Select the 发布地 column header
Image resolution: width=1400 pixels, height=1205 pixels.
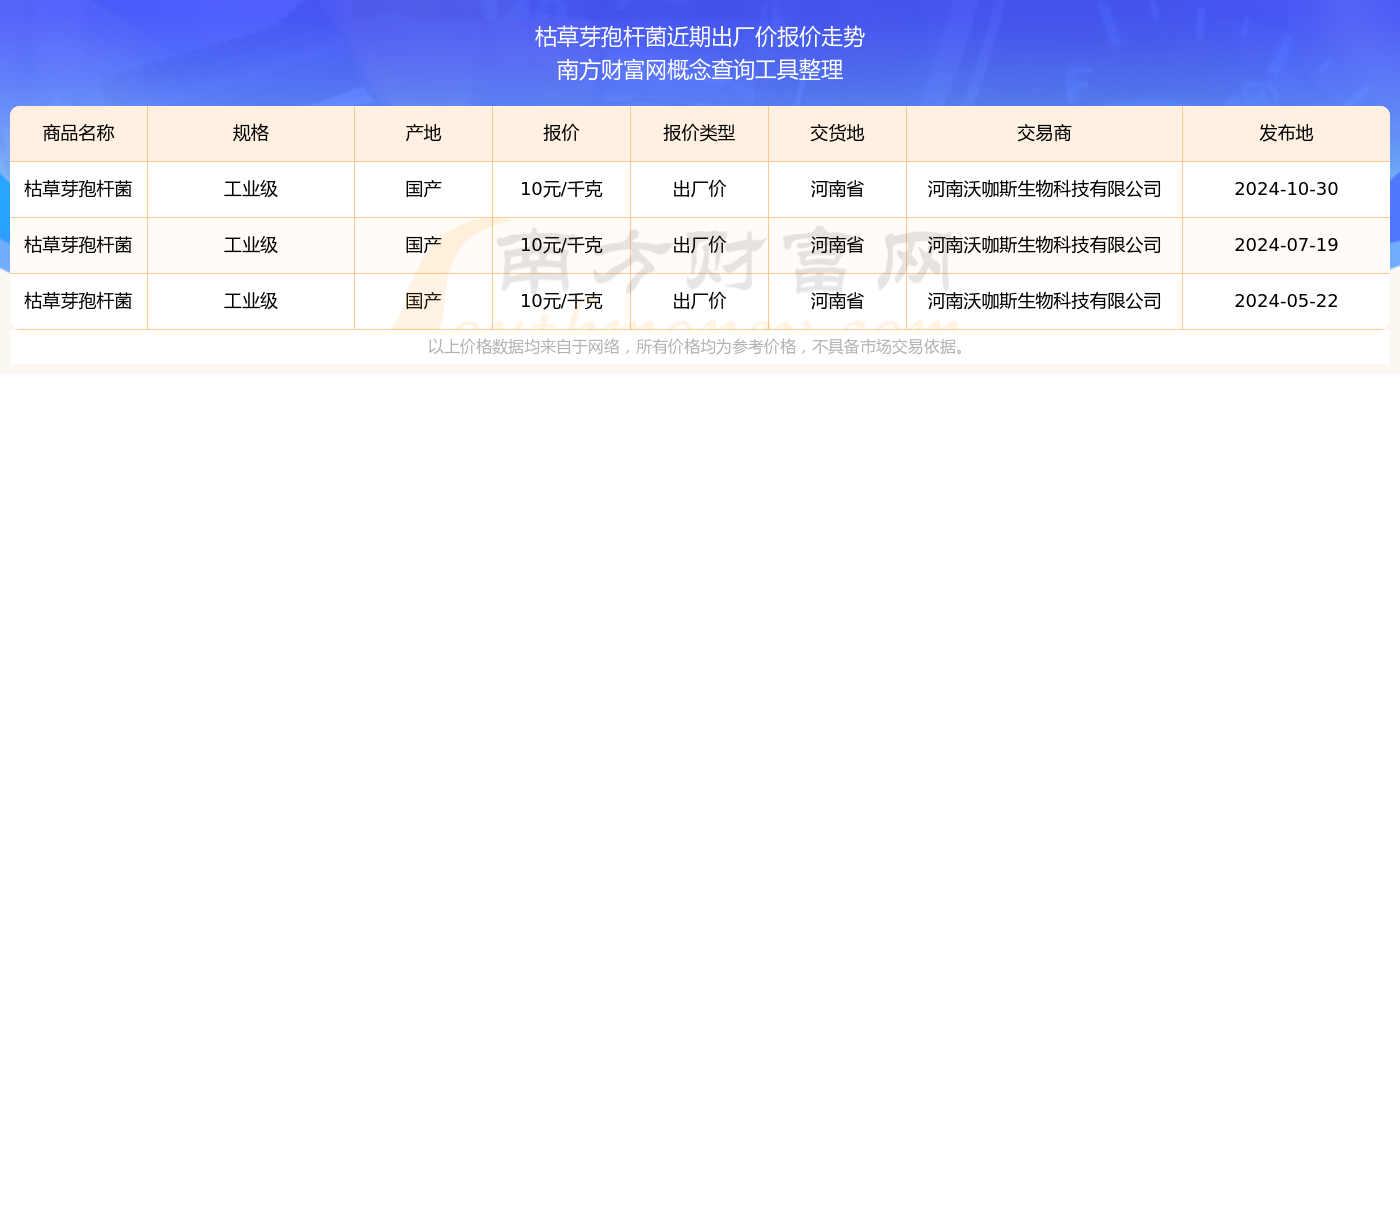(x=1286, y=134)
